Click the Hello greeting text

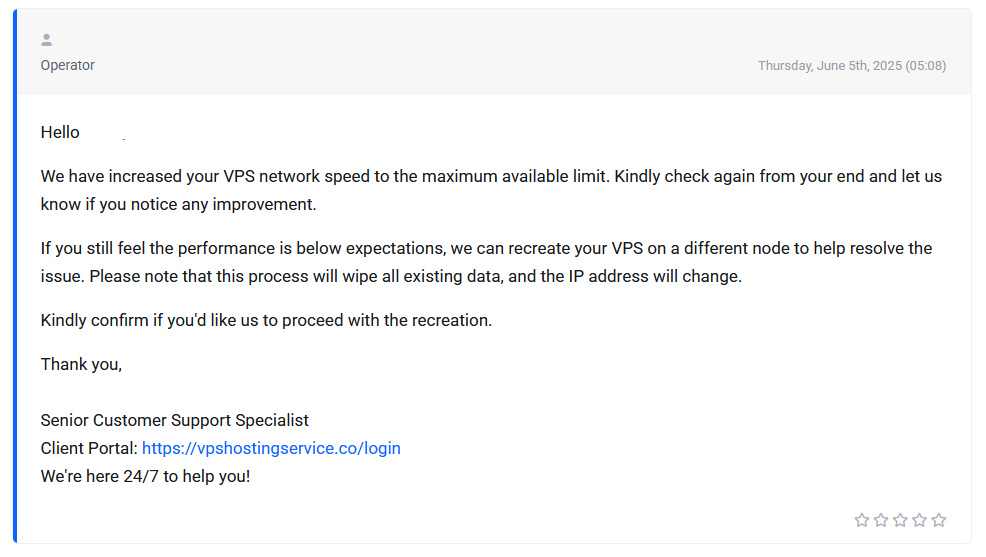coord(60,132)
